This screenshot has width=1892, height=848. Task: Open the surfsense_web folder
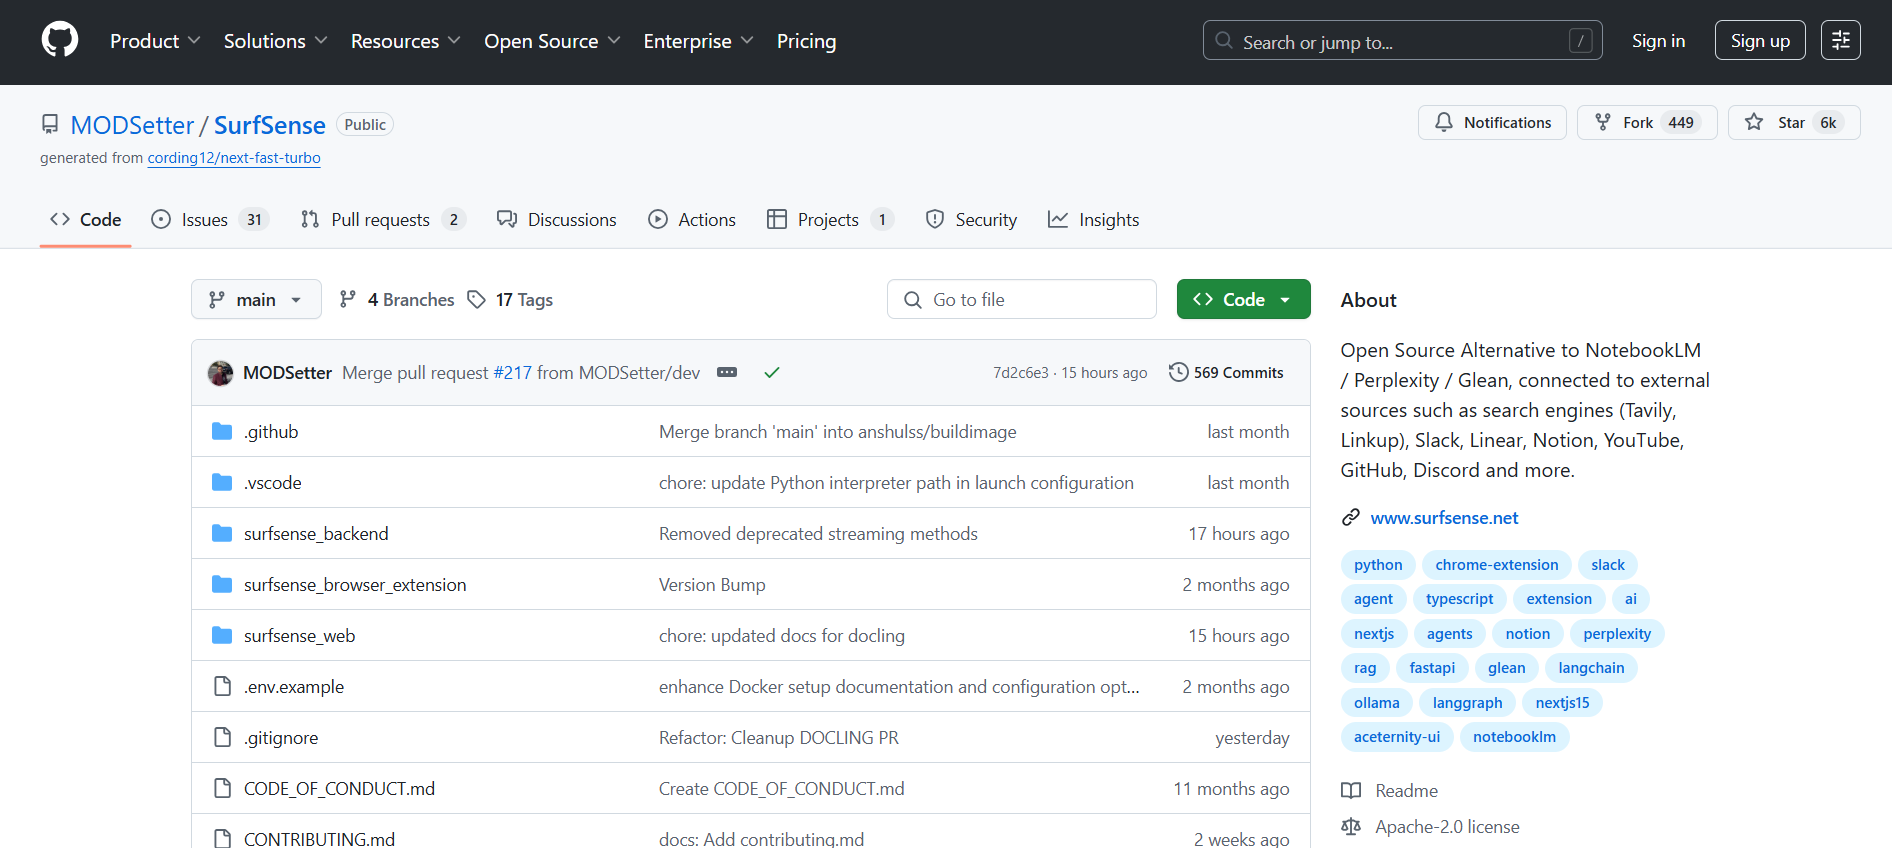(300, 636)
